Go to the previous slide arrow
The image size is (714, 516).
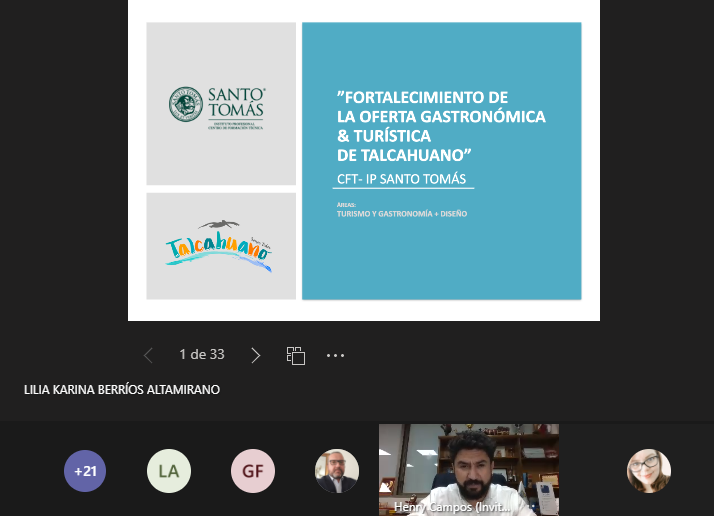pyautogui.click(x=149, y=355)
